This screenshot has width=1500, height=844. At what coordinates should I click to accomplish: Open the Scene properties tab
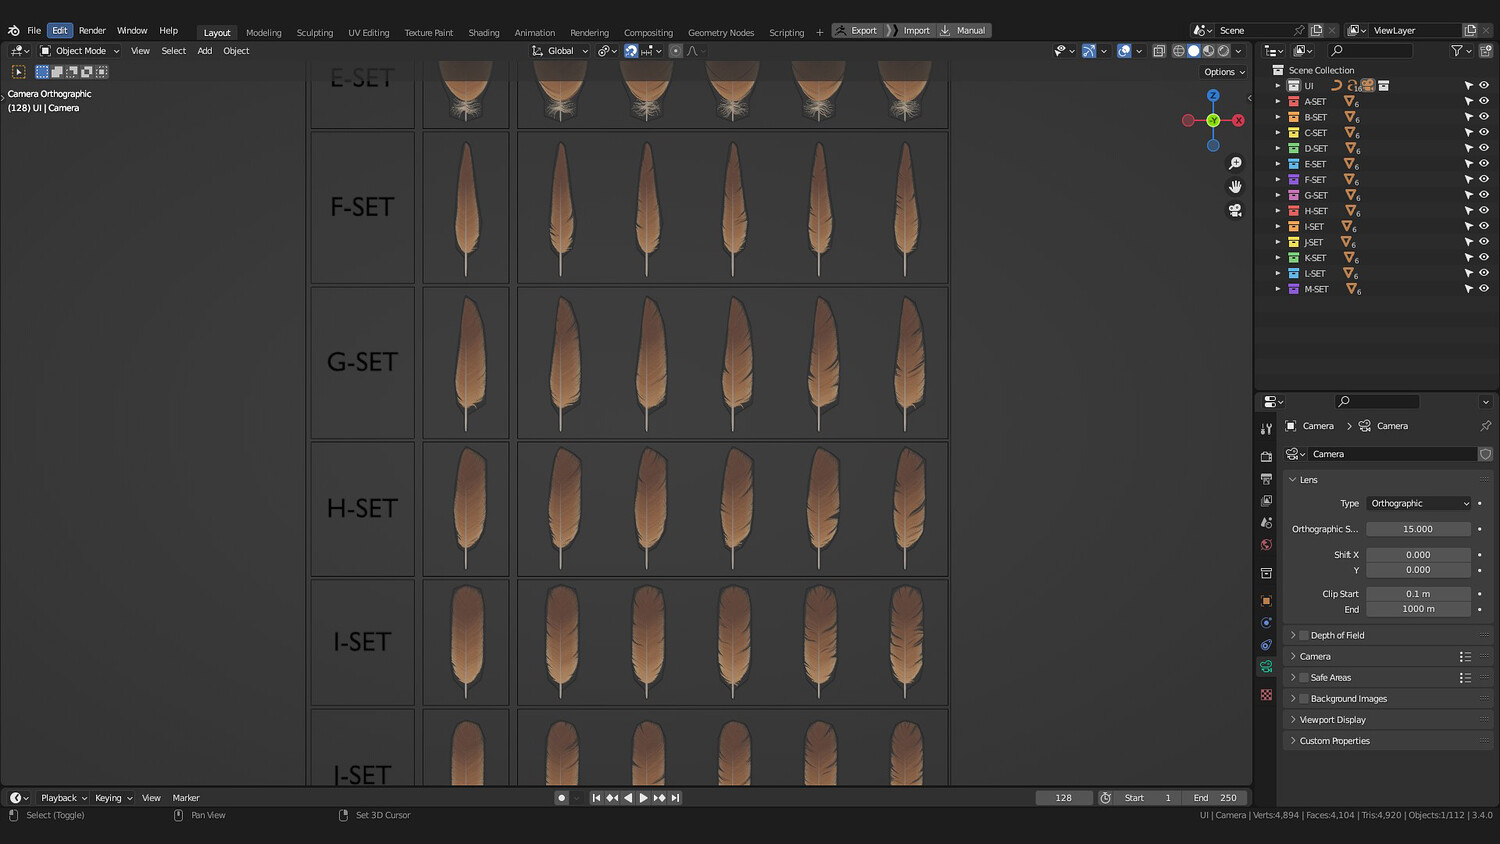1266,523
